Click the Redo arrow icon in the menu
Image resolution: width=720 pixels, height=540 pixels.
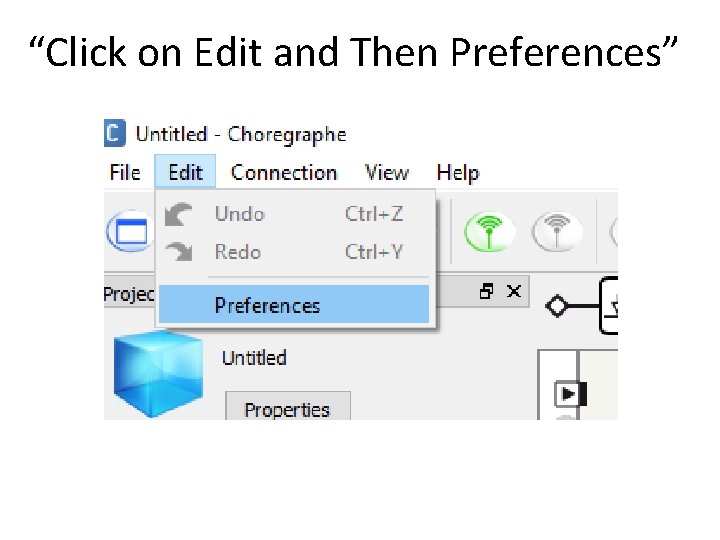pos(180,252)
